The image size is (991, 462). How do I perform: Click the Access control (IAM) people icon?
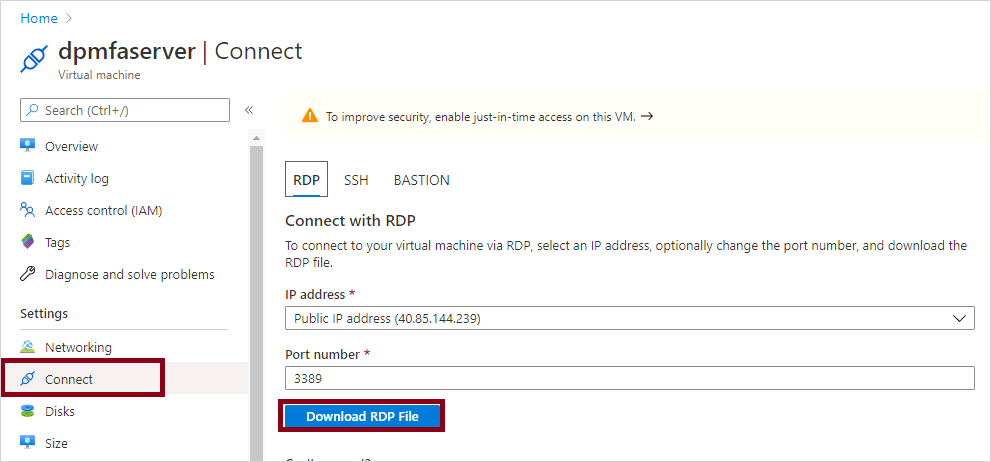pyautogui.click(x=28, y=210)
